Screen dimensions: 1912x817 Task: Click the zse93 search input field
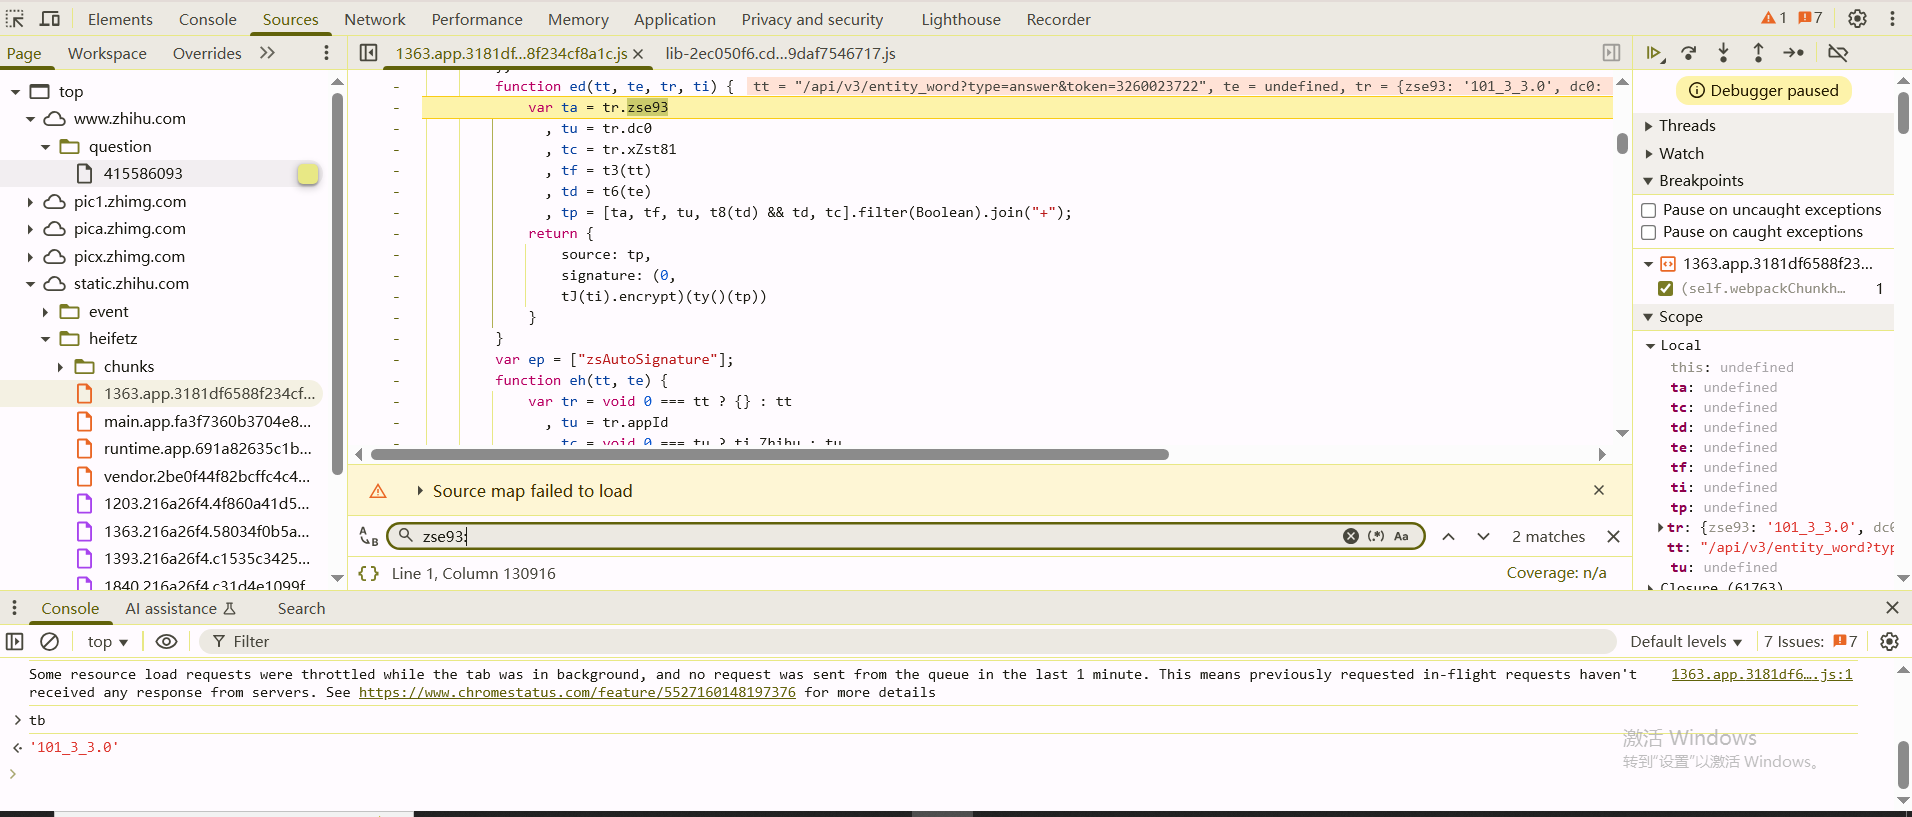coord(880,536)
